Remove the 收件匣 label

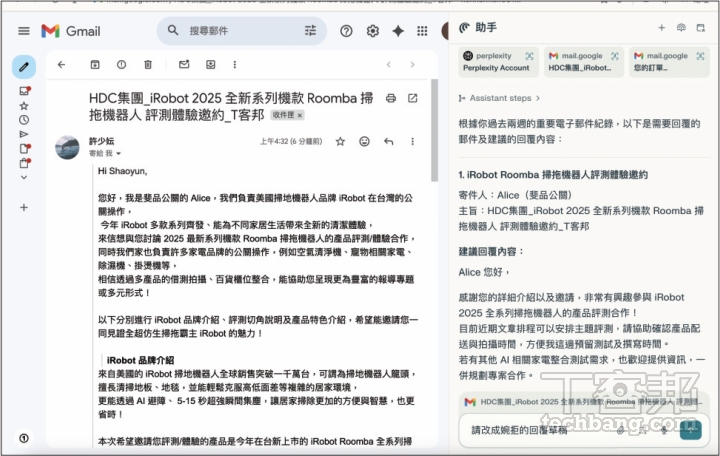(x=300, y=115)
